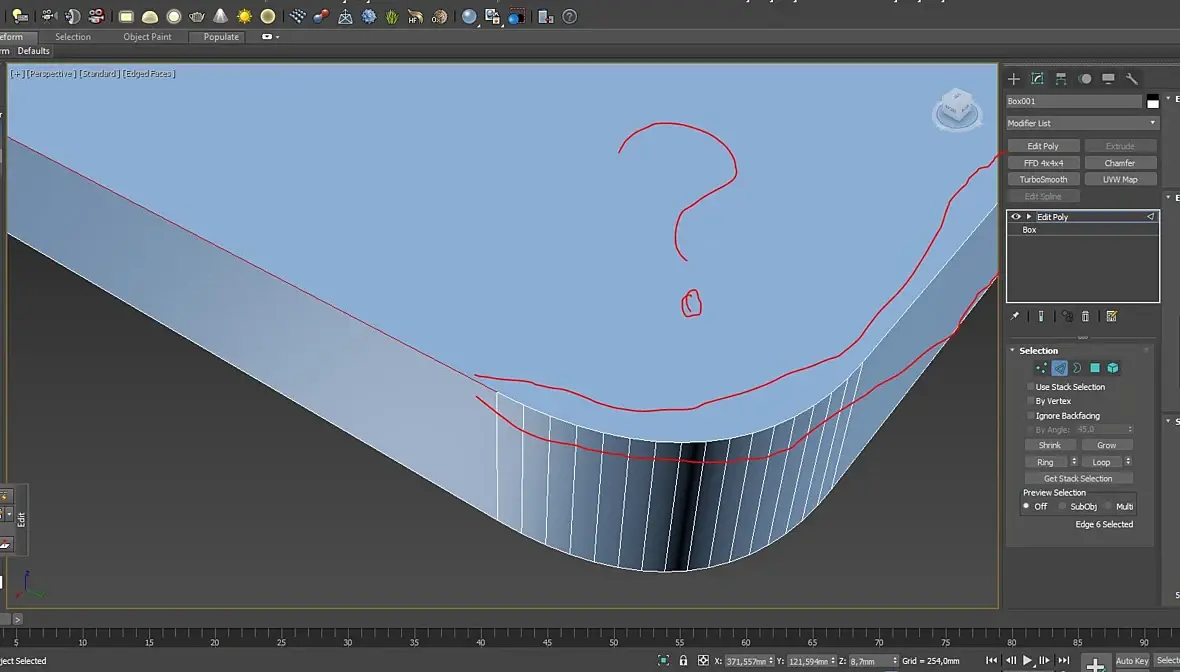Select Polygon sub-object level icon
The height and width of the screenshot is (672, 1180).
pyautogui.click(x=1095, y=368)
